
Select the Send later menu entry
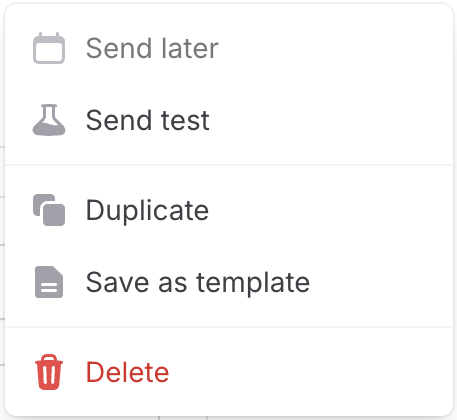[229, 48]
